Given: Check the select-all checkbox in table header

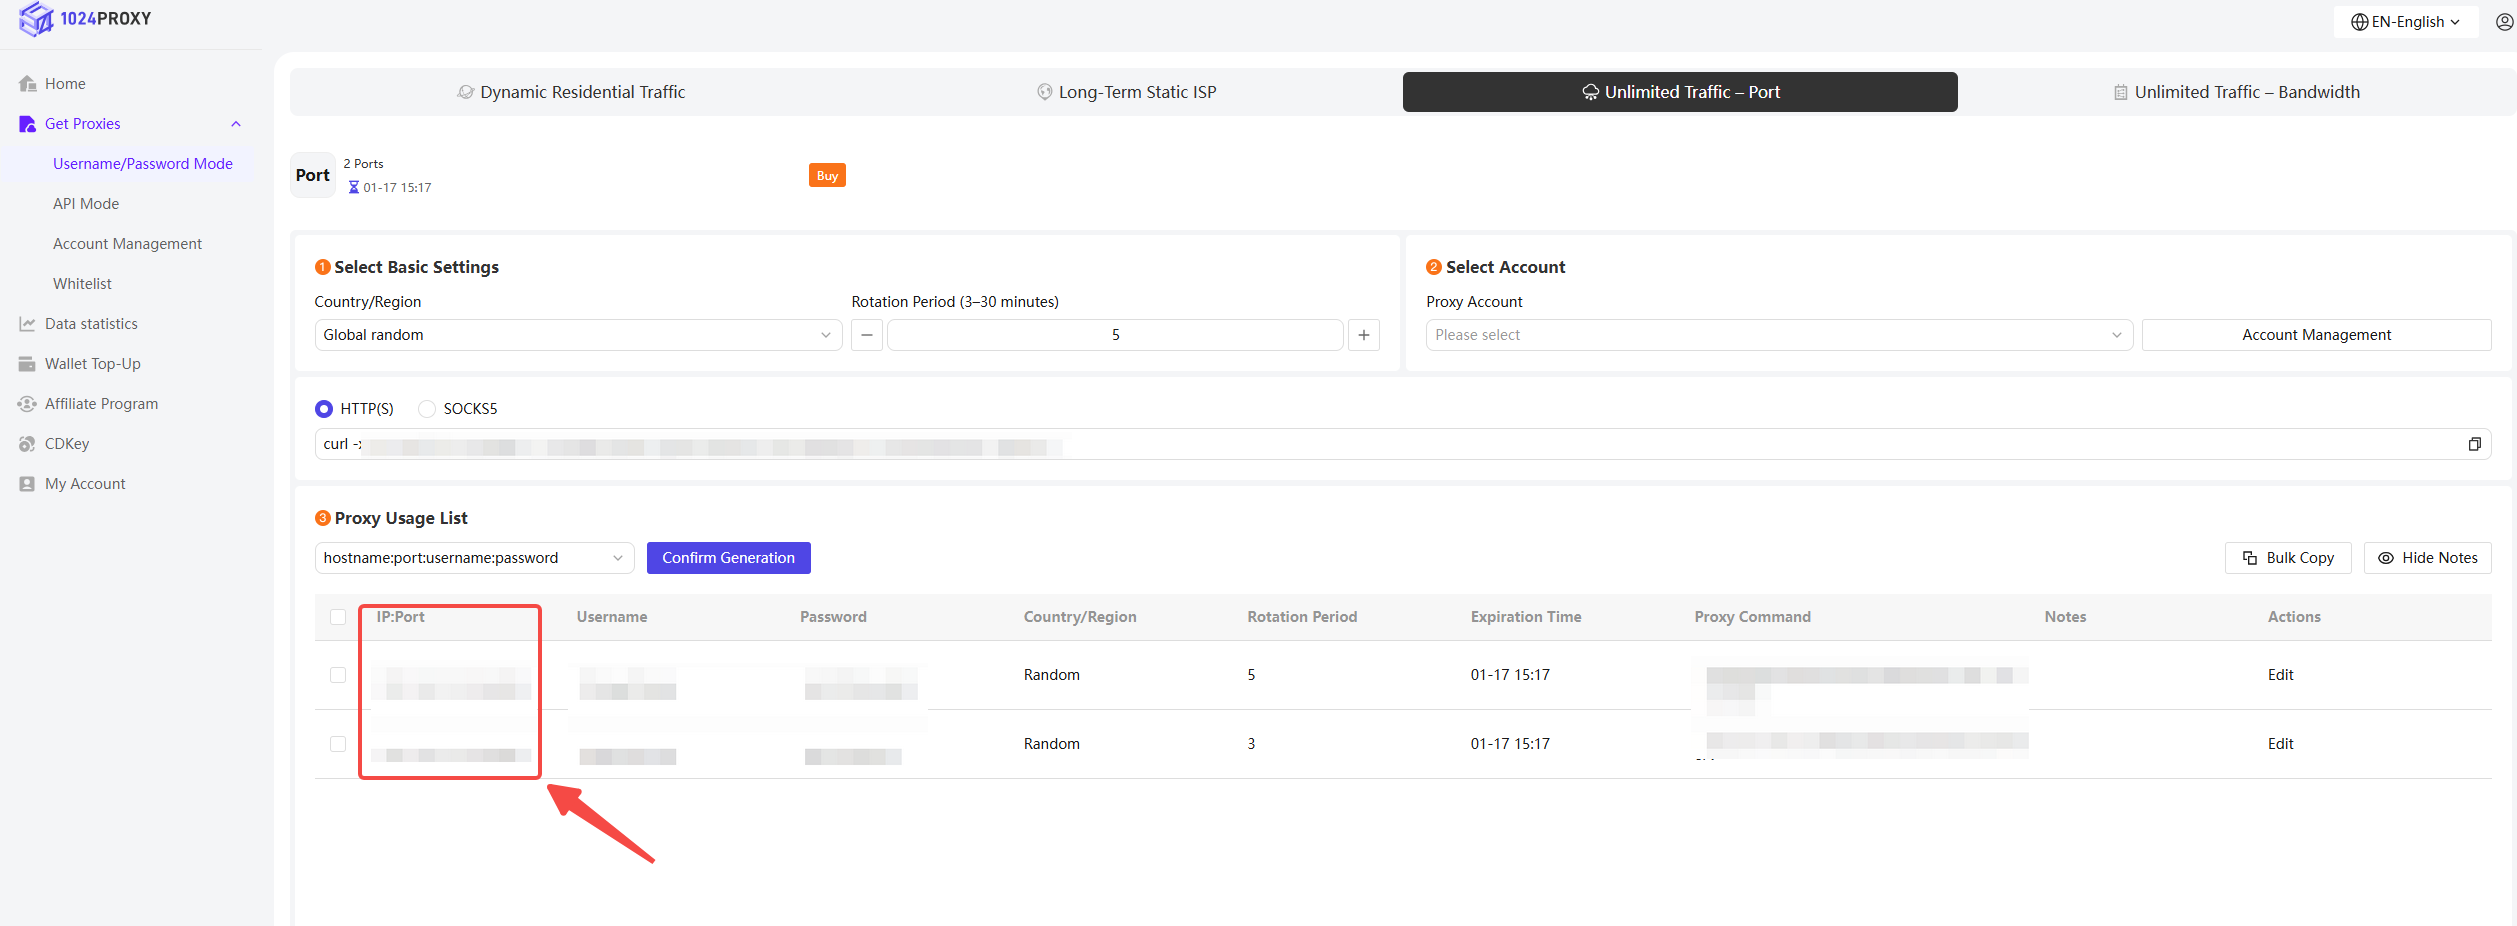Looking at the screenshot, I should (338, 617).
